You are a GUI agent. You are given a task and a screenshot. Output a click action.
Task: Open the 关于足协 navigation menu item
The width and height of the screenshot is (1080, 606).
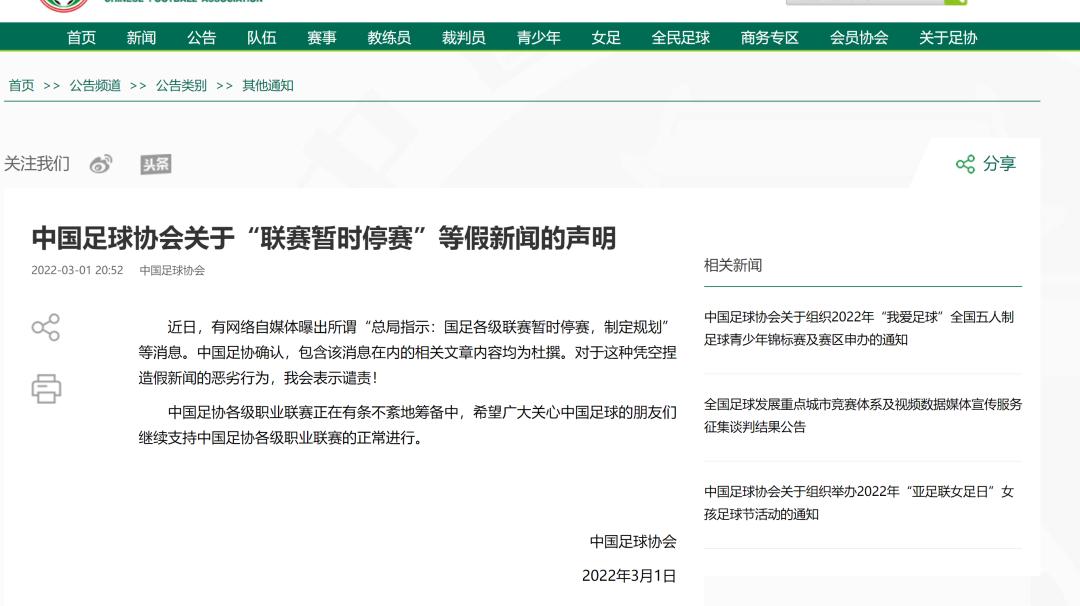pyautogui.click(x=948, y=38)
